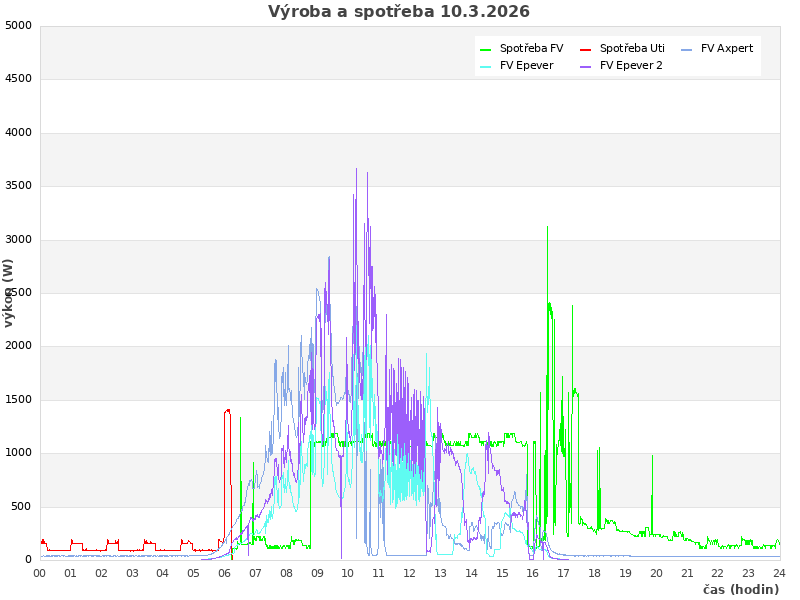Click the blue FV Axpert legend swatch
Screen dimensions: 800x600
pyautogui.click(x=687, y=49)
